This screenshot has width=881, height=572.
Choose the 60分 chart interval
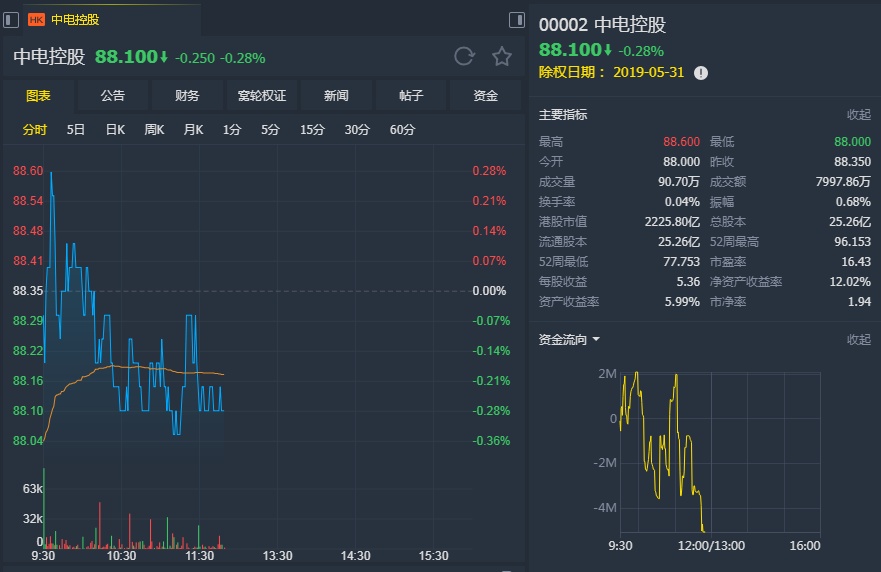(402, 130)
